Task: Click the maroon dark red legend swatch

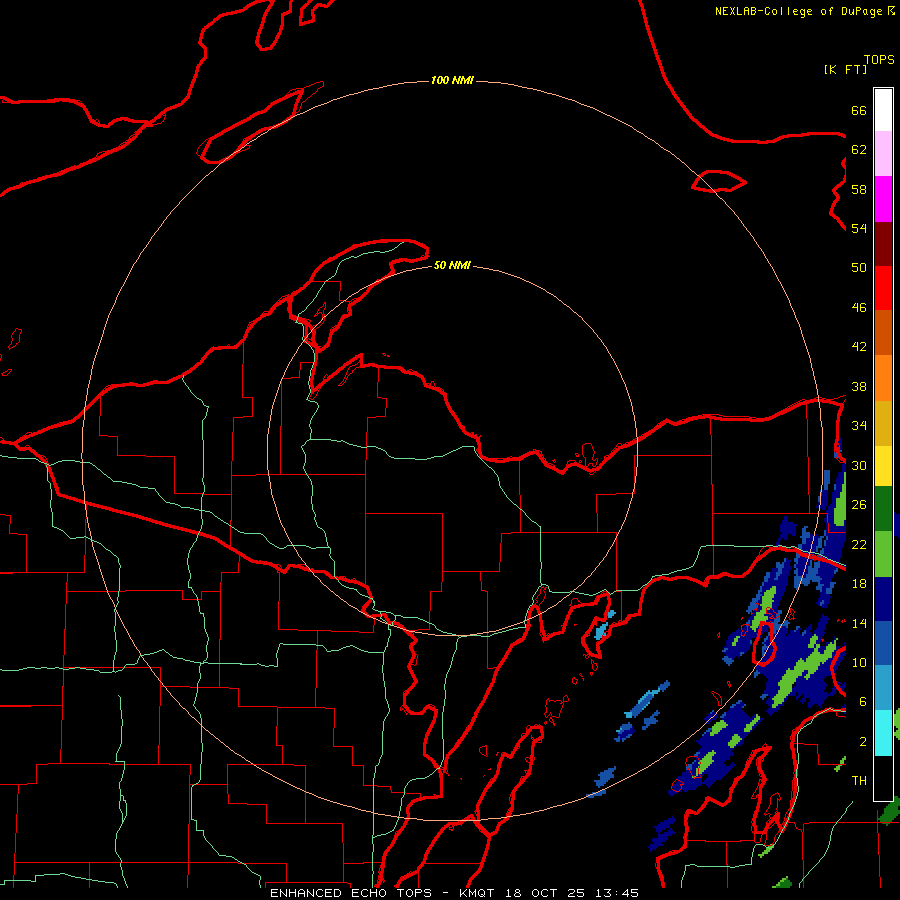Action: pos(883,244)
